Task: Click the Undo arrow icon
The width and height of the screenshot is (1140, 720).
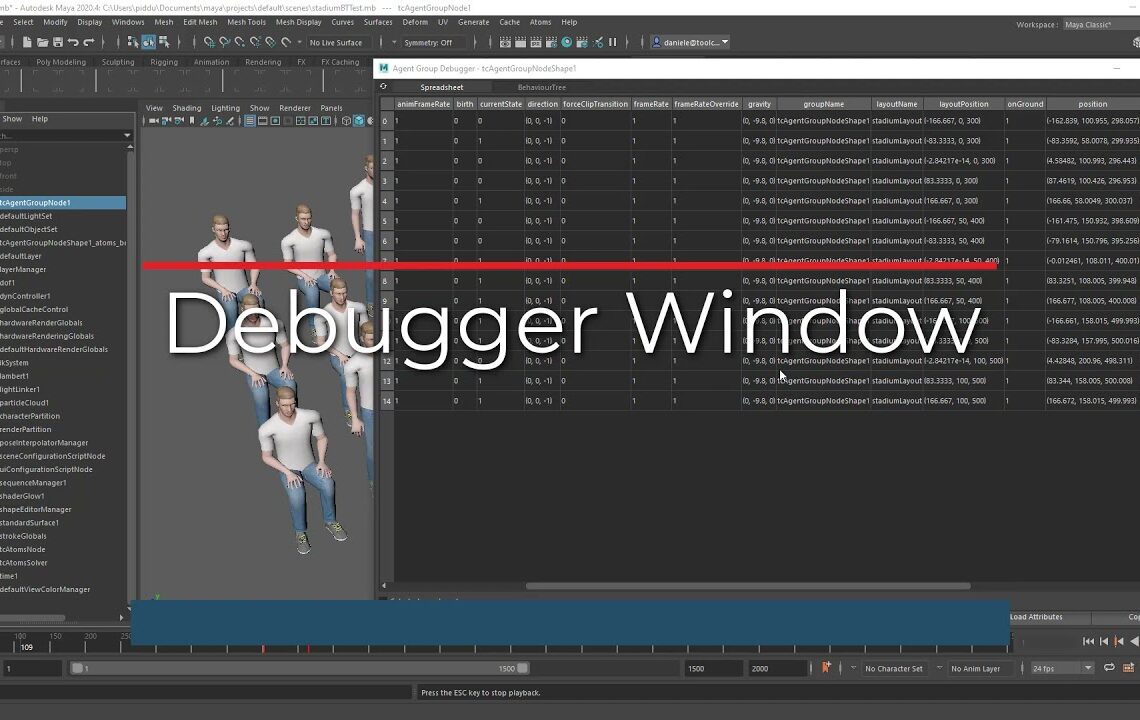Action: pyautogui.click(x=73, y=42)
